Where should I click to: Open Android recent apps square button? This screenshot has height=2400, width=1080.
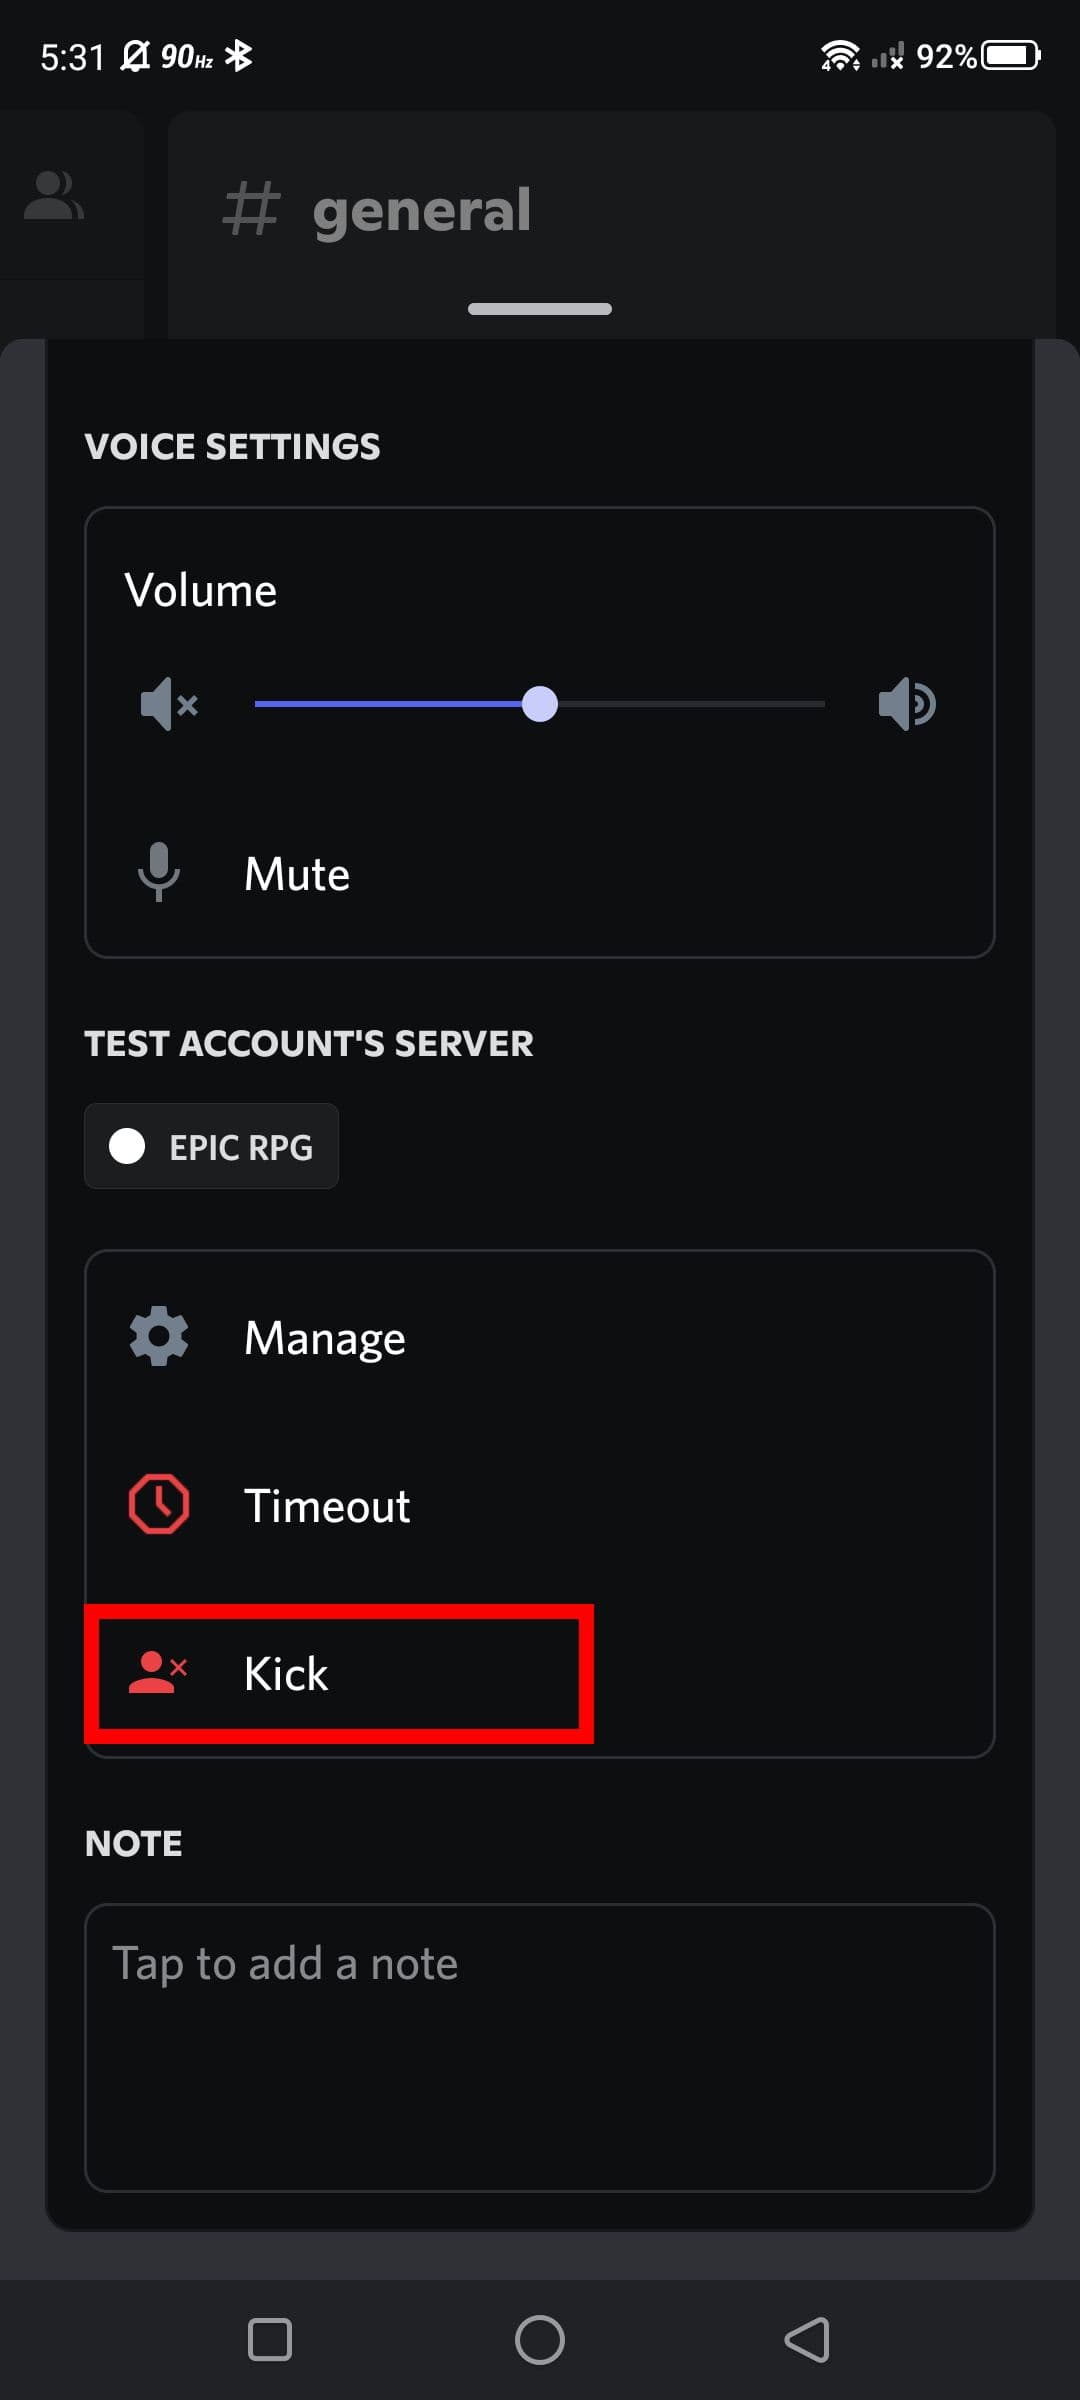click(270, 2340)
